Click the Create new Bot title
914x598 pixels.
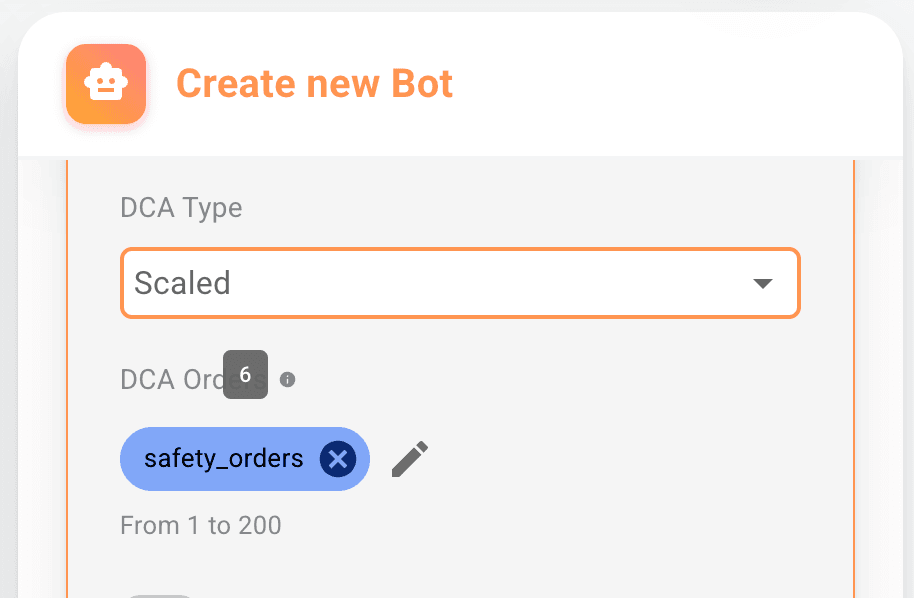(x=314, y=84)
